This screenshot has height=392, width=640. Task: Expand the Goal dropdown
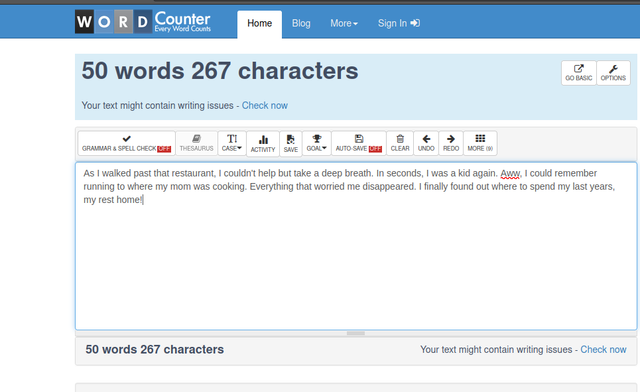click(x=317, y=143)
